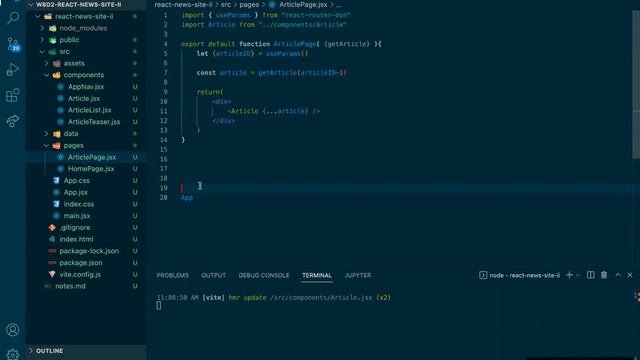Viewport: 640px width, 360px height.
Task: Click line number 7 in gutter
Action: (x=165, y=73)
